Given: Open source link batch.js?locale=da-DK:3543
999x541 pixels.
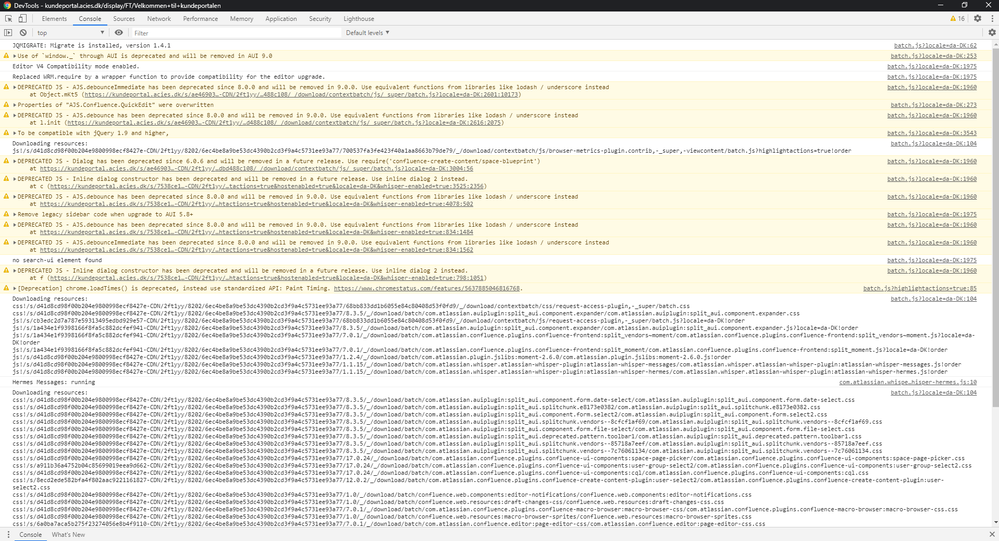Looking at the screenshot, I should (931, 133).
